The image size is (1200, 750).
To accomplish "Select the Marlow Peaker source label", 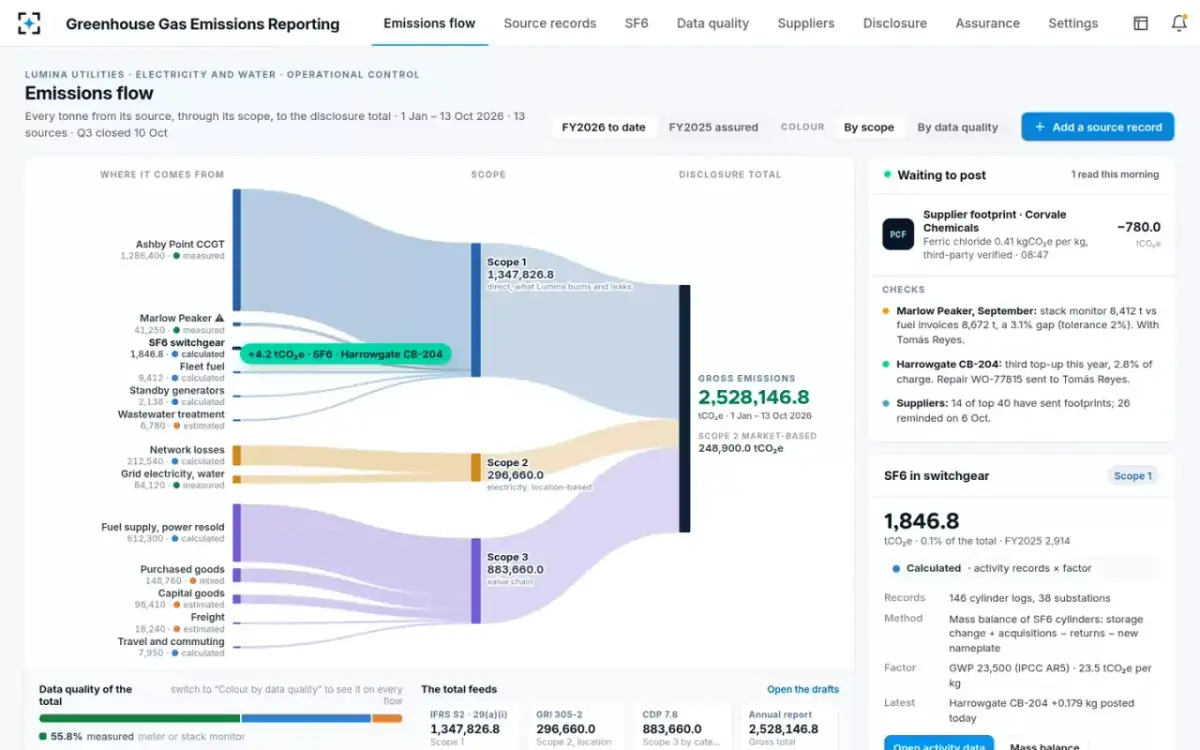I will coord(175,318).
